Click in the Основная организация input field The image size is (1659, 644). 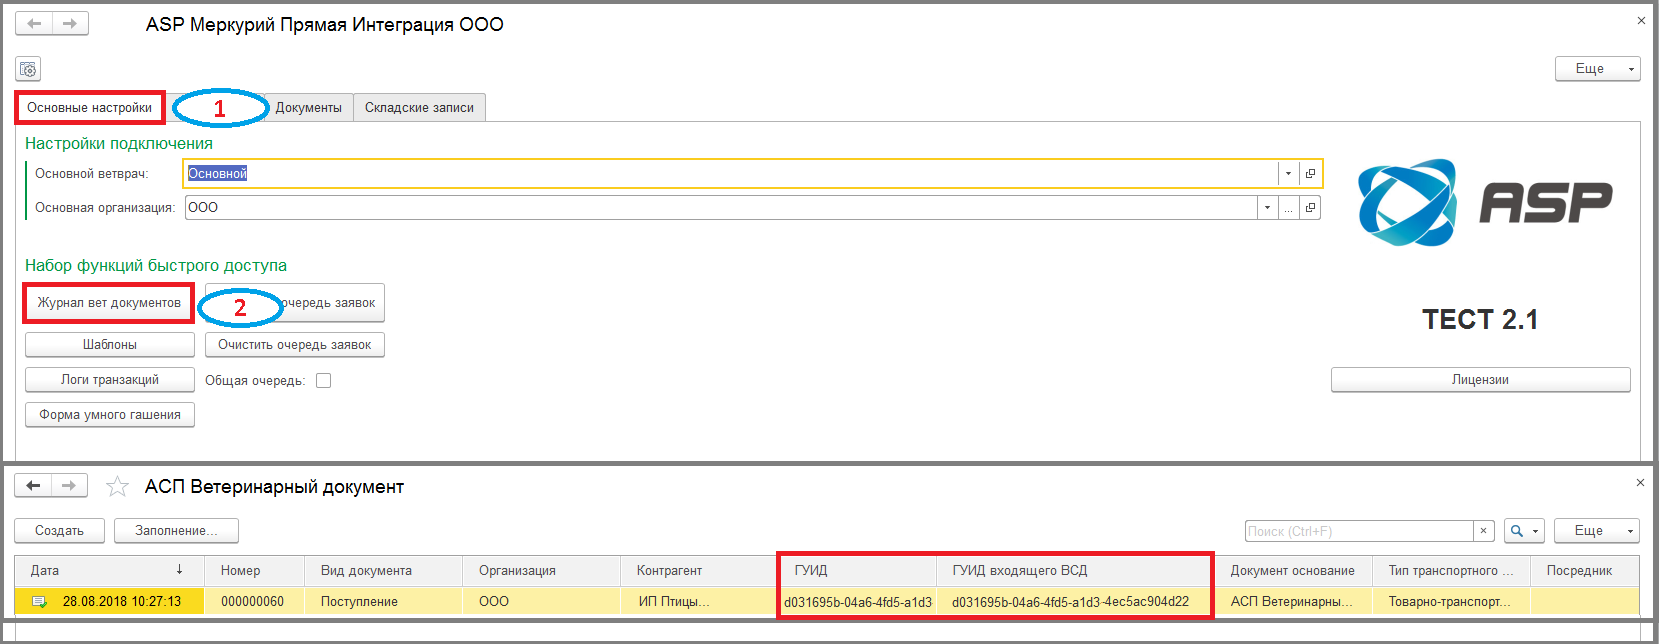click(721, 207)
